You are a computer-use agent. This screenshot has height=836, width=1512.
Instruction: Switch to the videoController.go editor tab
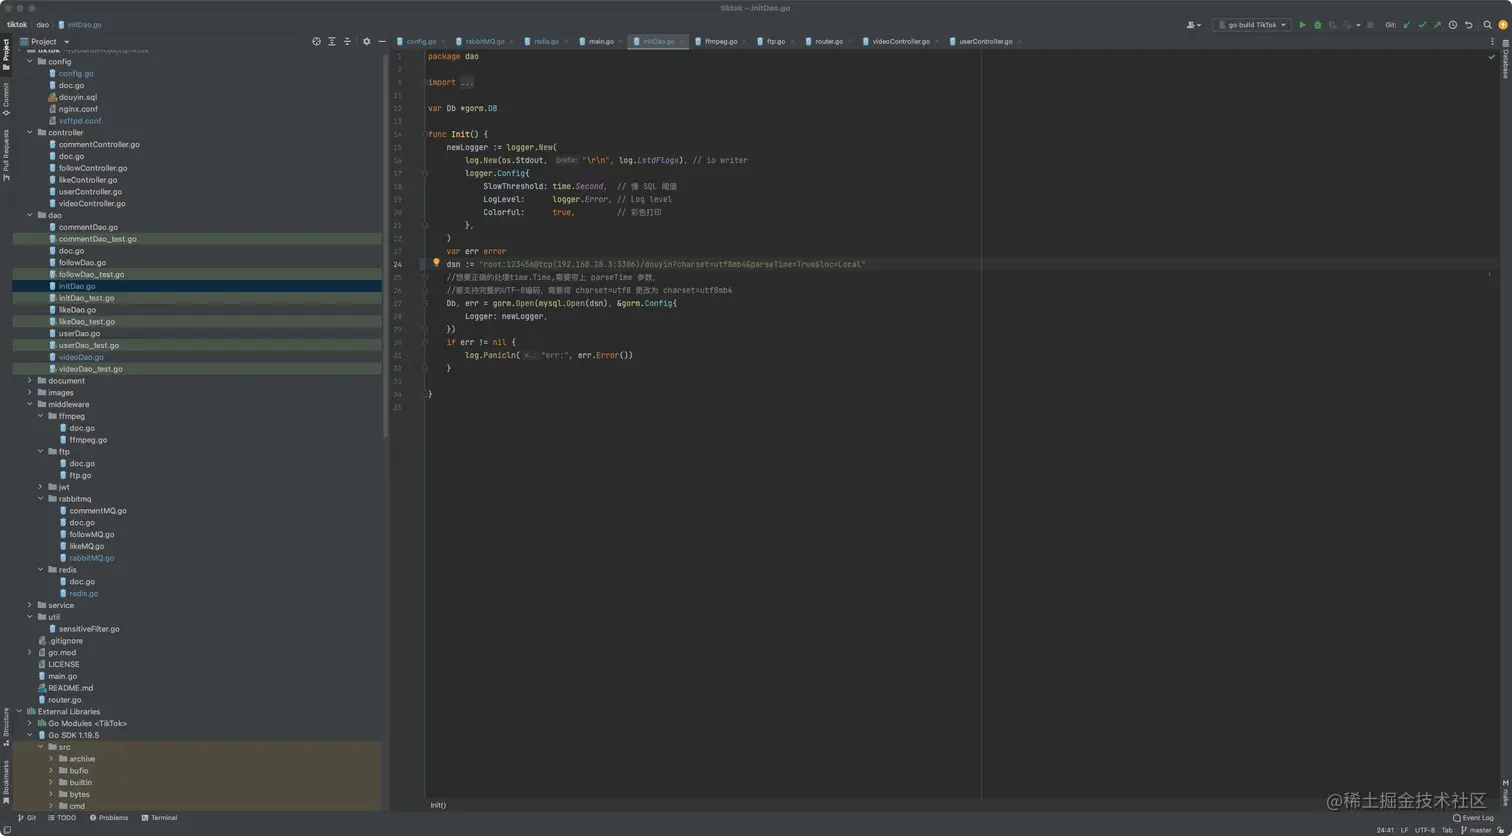[x=901, y=41]
